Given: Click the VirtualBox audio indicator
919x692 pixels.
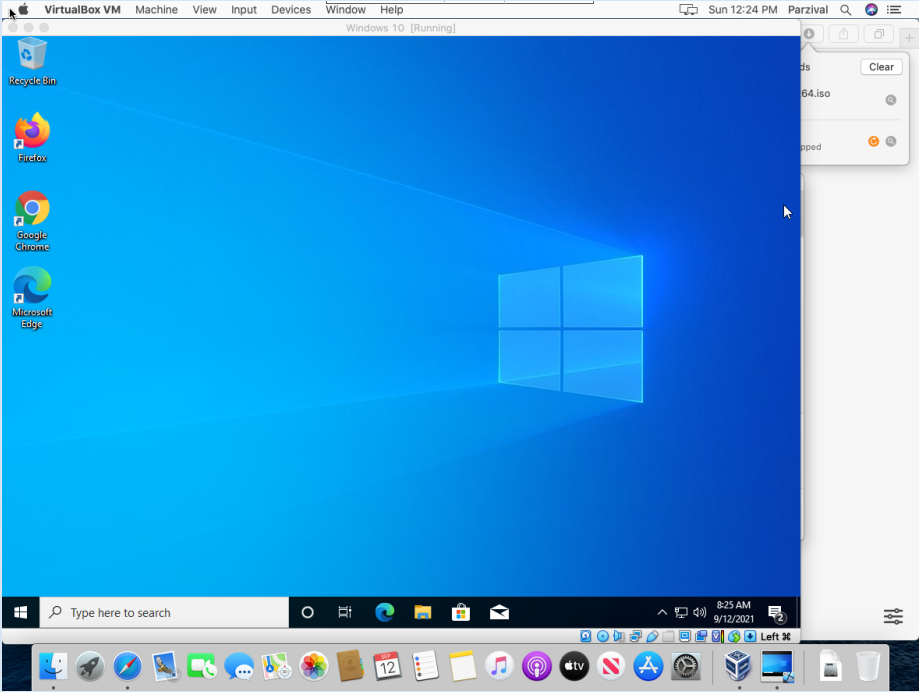Looking at the screenshot, I should tap(619, 636).
